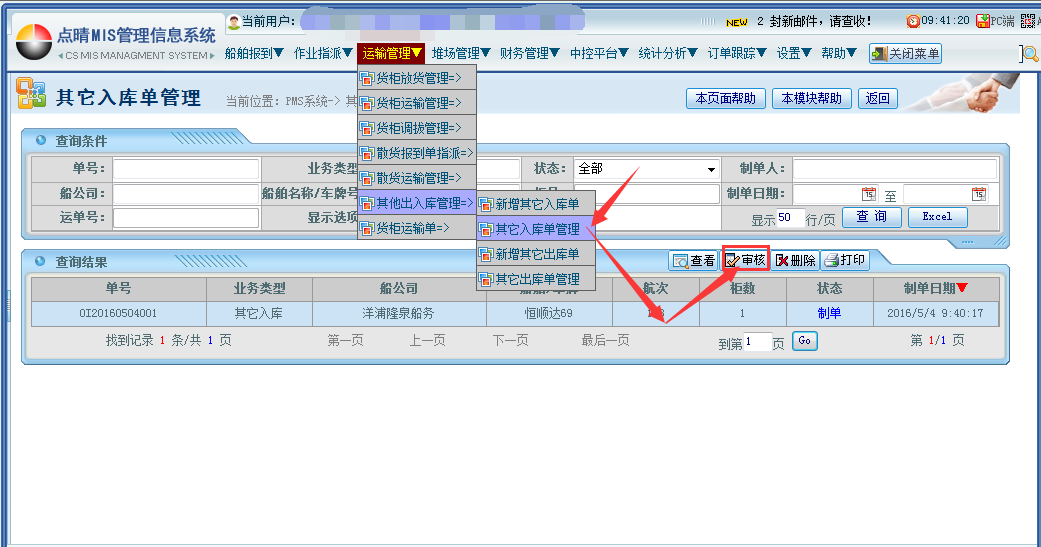Click the 制单 status link in result row
Screen dimensions: 1041x547
point(829,313)
